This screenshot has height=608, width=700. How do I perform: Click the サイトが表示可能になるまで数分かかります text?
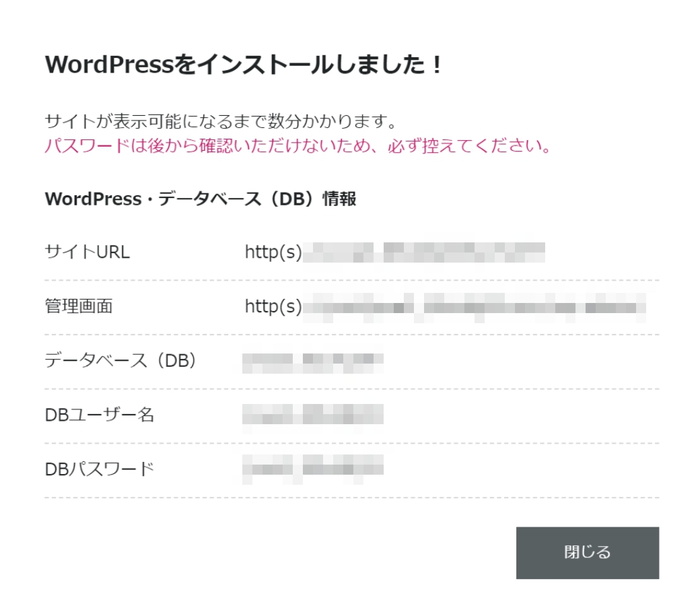click(221, 121)
